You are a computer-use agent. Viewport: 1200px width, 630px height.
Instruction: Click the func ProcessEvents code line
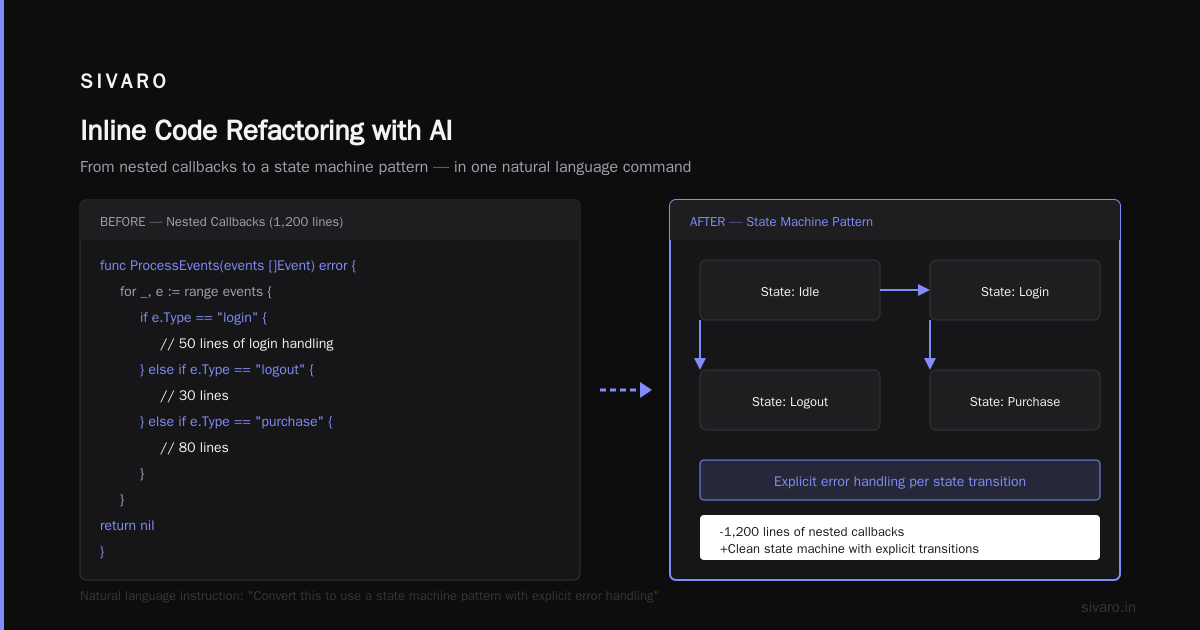point(228,266)
